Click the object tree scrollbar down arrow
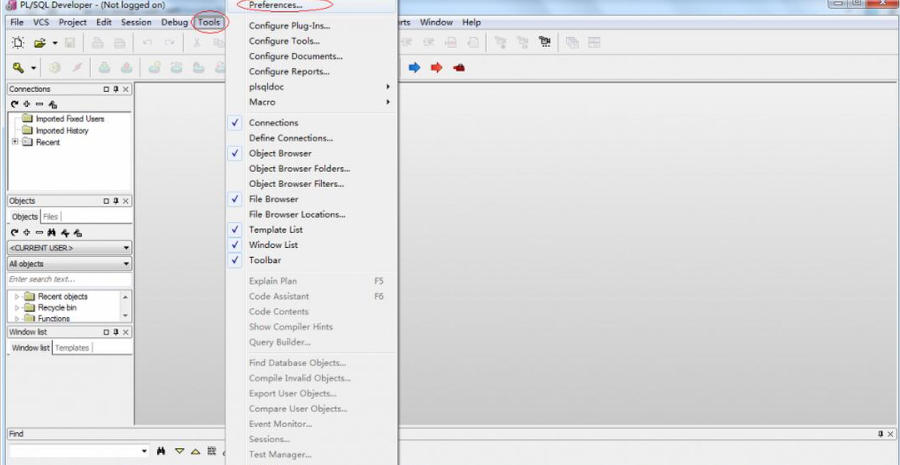 click(x=125, y=316)
